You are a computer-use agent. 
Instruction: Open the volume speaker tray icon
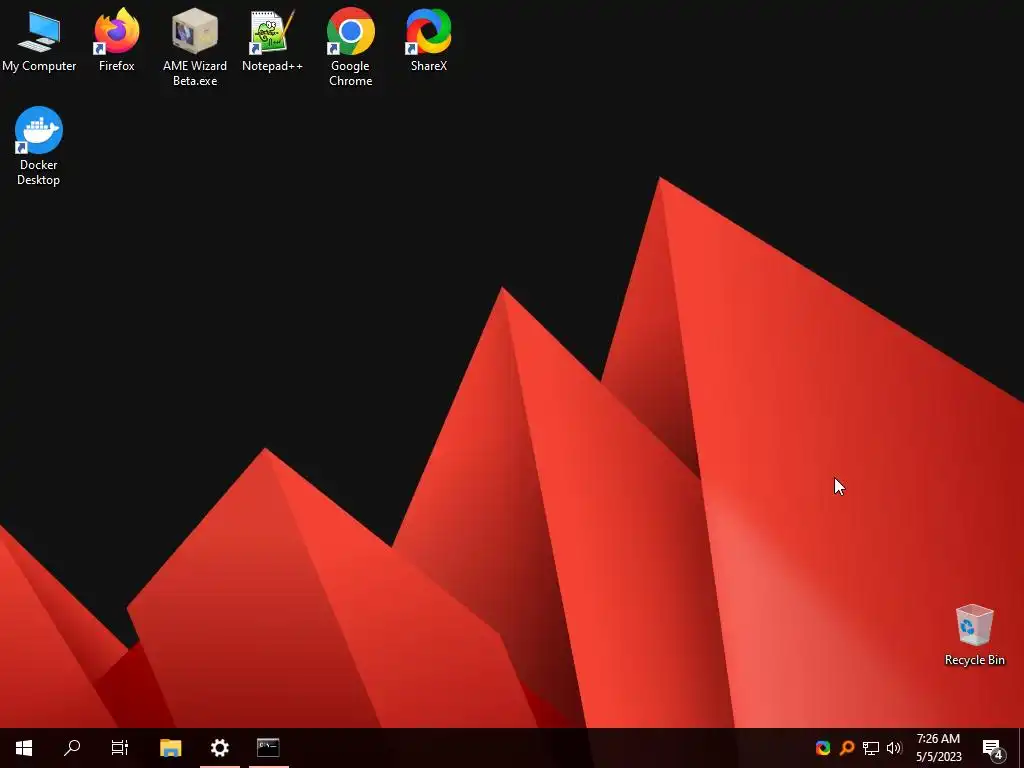(x=894, y=748)
